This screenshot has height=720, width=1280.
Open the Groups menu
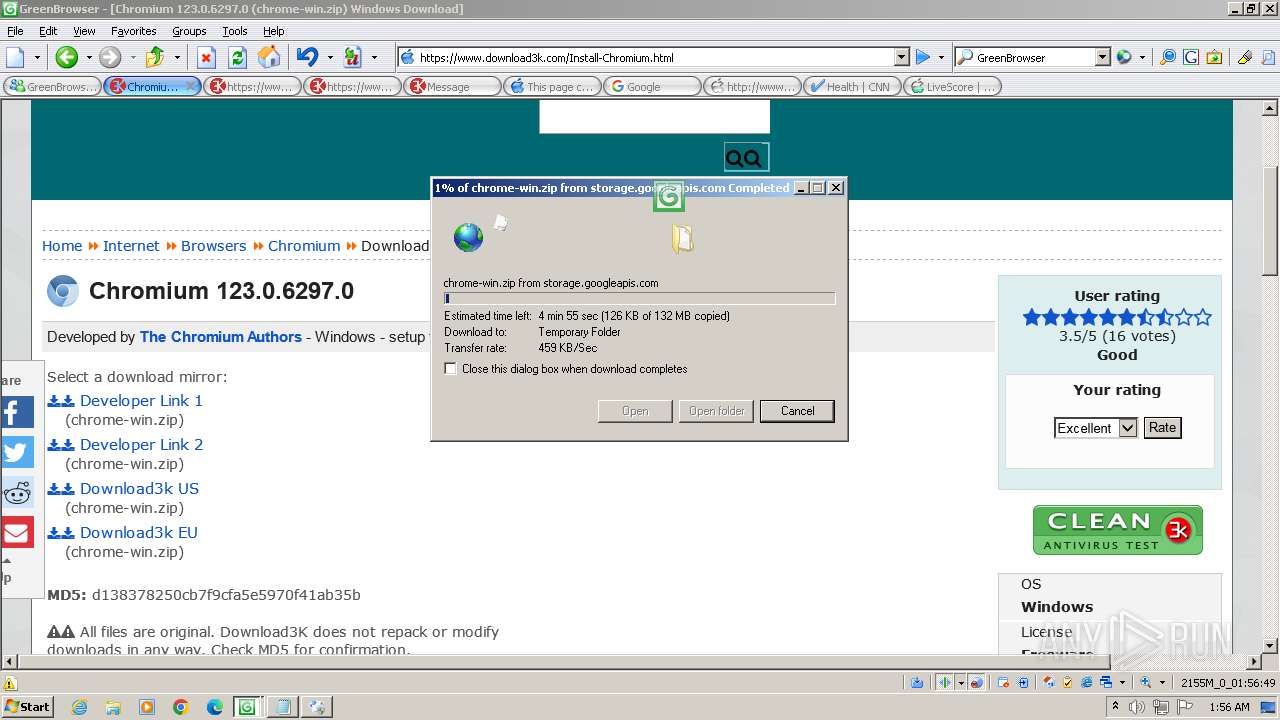coord(189,31)
